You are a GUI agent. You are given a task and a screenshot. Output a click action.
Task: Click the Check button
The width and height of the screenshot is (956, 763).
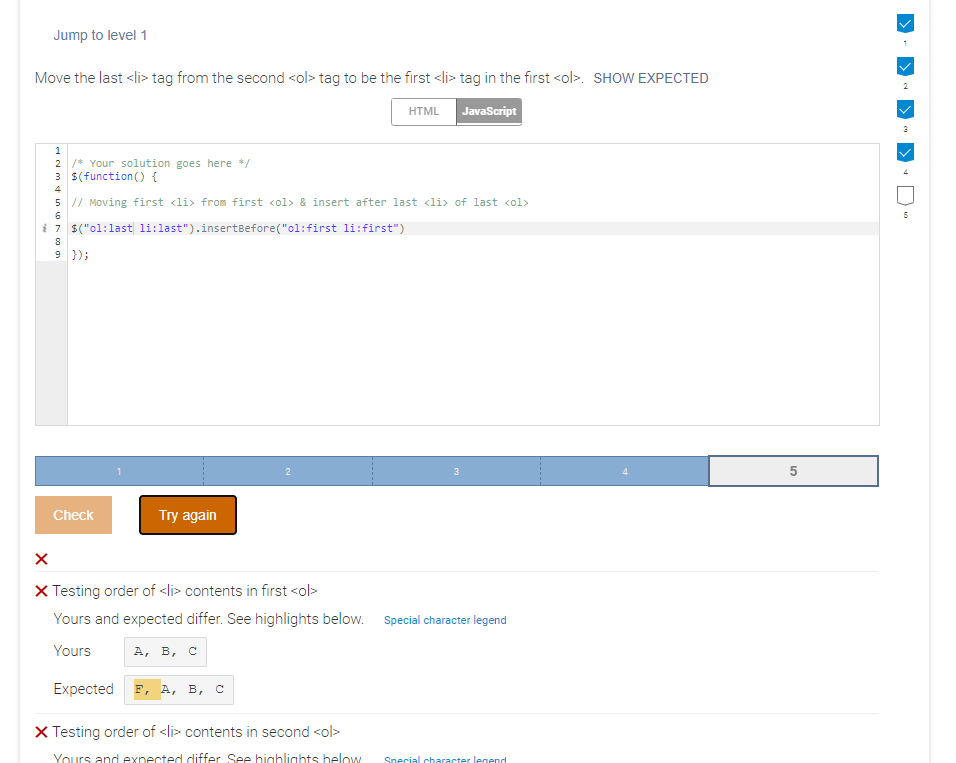[73, 515]
